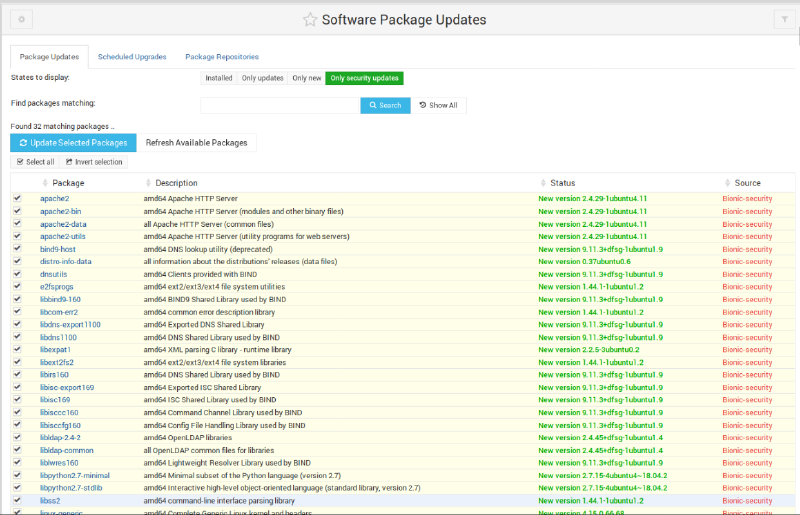The width and height of the screenshot is (800, 515).
Task: Click the filter funnel icon top right
Action: [x=785, y=19]
